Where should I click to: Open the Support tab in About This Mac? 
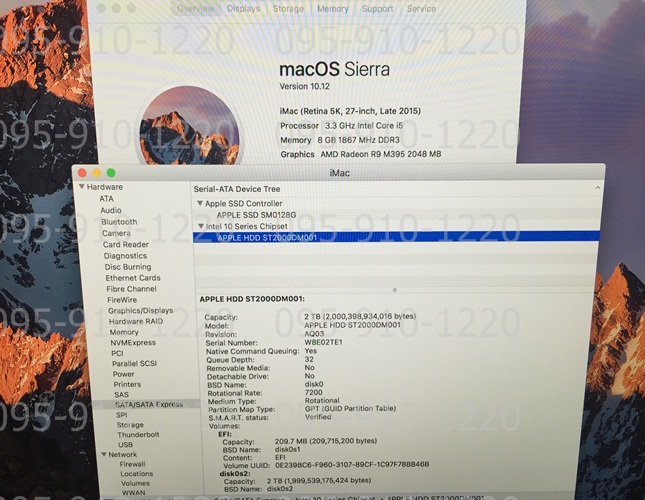click(377, 9)
